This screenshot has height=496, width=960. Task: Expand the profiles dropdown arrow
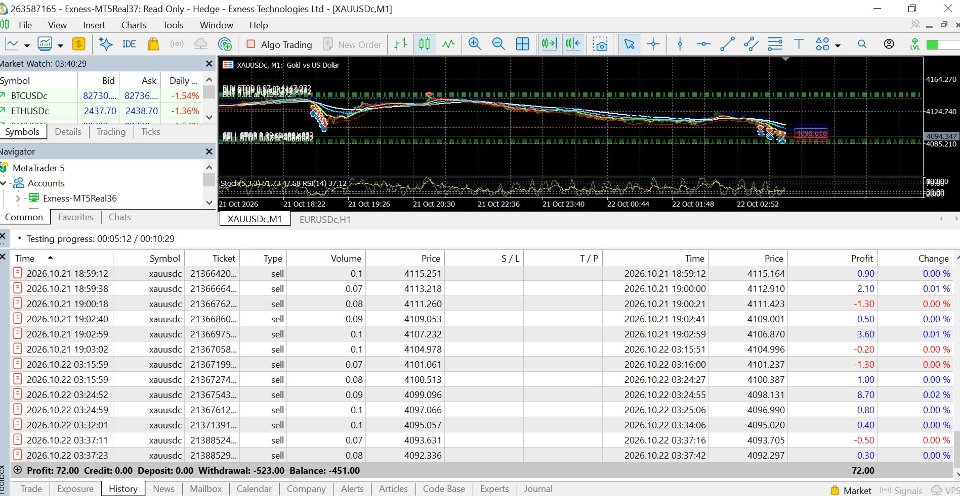[x=61, y=45]
